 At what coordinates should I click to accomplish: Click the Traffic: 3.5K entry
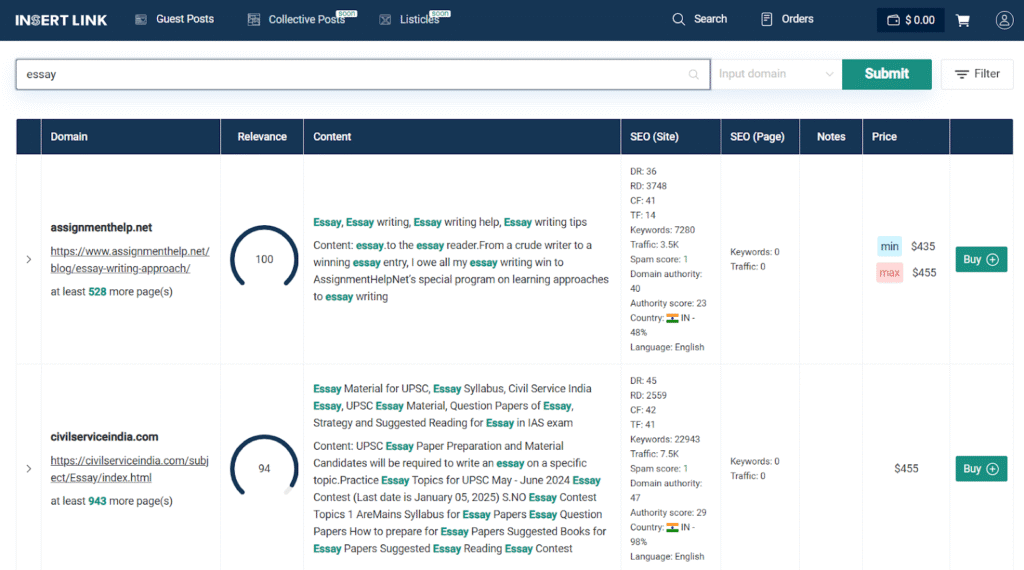click(x=654, y=245)
